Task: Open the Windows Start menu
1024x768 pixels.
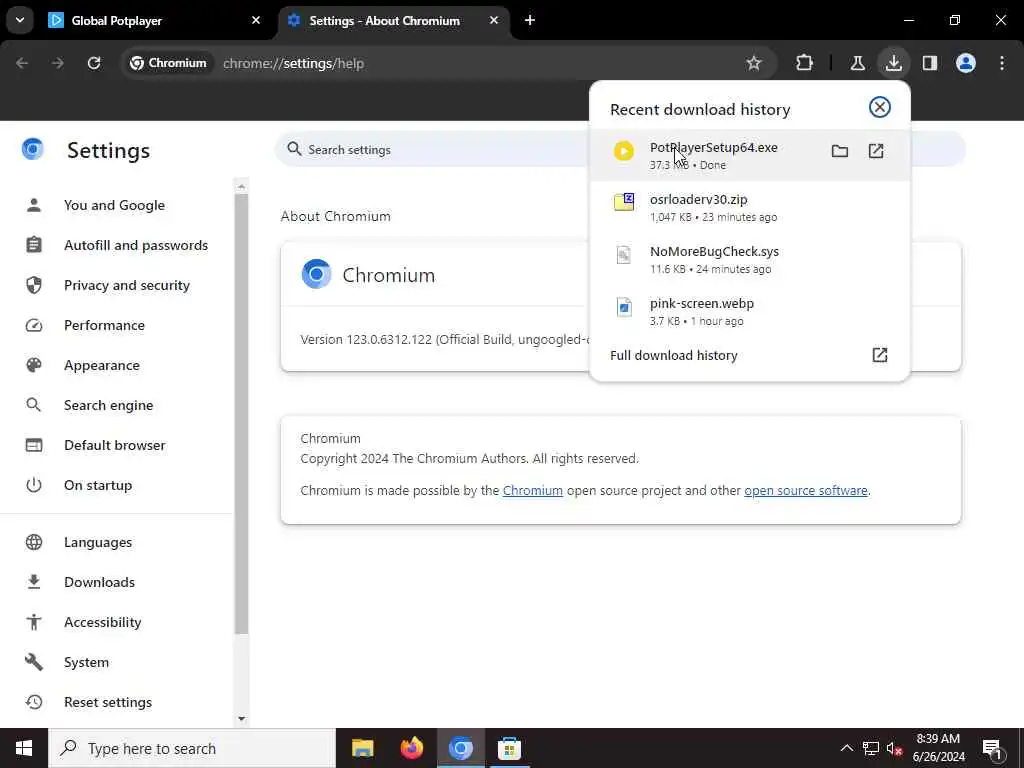Action: tap(24, 748)
